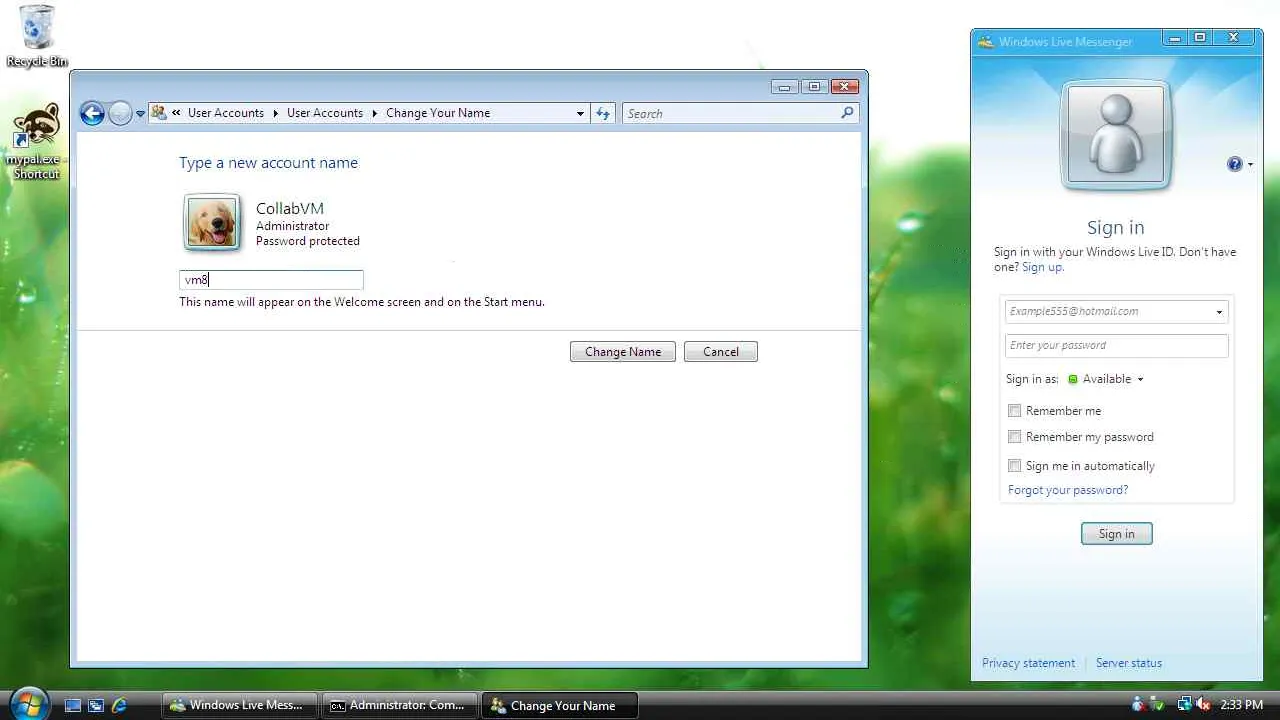
Task: Click Switch between windows icon
Action: 96,705
